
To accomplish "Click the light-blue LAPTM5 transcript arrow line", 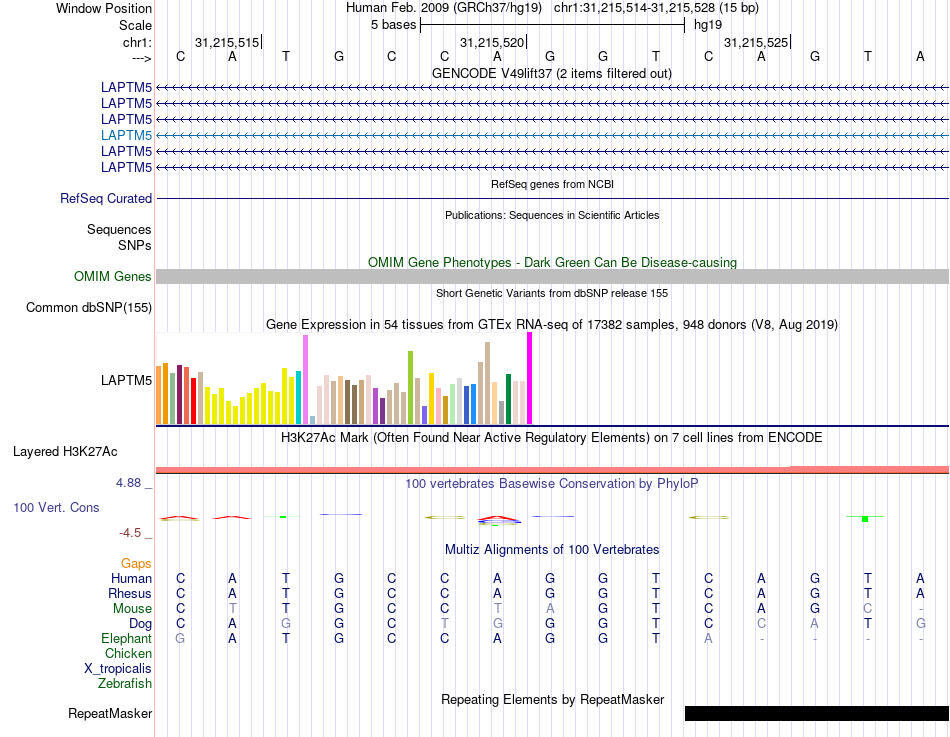I will pyautogui.click(x=552, y=135).
